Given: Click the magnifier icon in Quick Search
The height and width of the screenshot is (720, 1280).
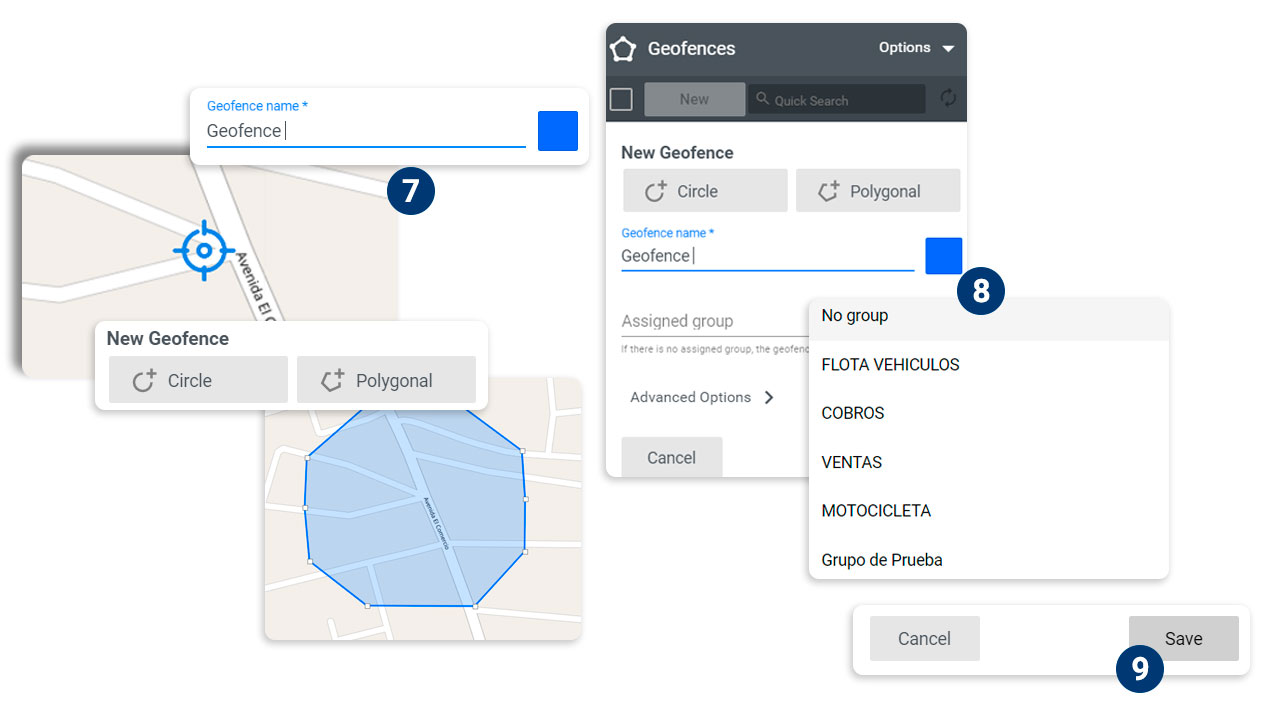Looking at the screenshot, I should (x=762, y=99).
